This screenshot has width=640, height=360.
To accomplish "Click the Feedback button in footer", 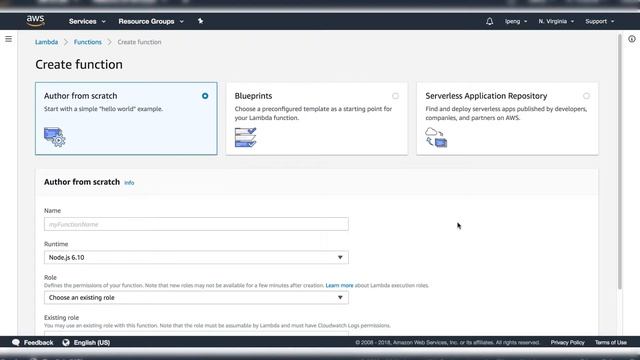I will pos(33,342).
